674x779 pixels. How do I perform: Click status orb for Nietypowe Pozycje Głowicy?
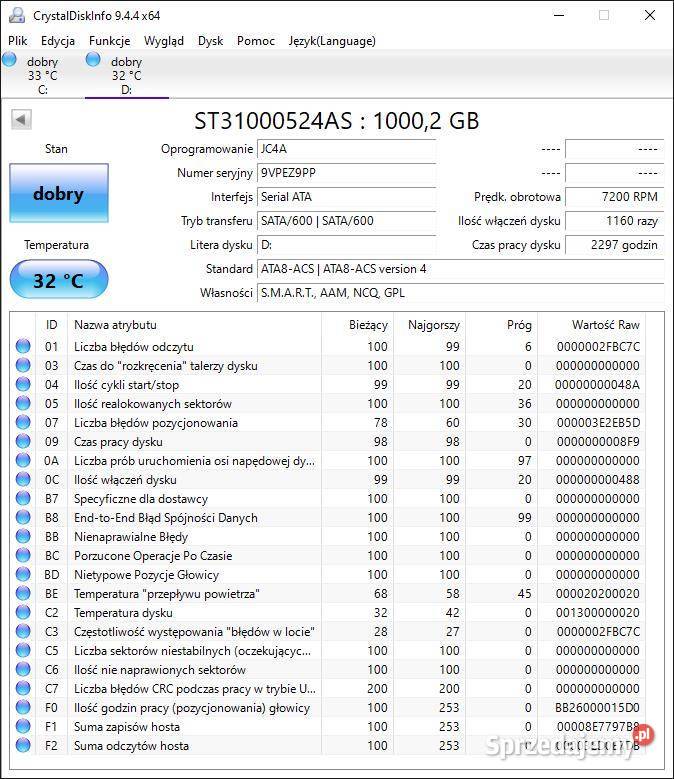[23, 574]
